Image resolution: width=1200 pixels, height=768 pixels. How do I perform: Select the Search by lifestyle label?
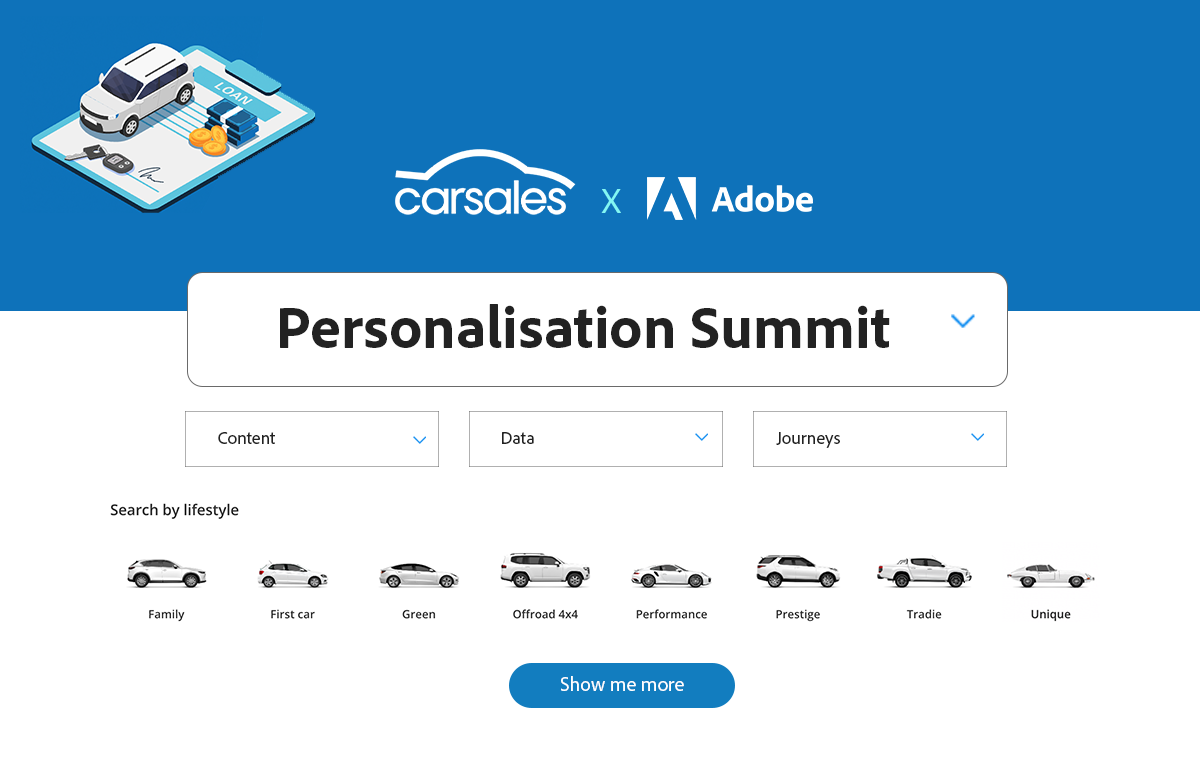(x=174, y=510)
